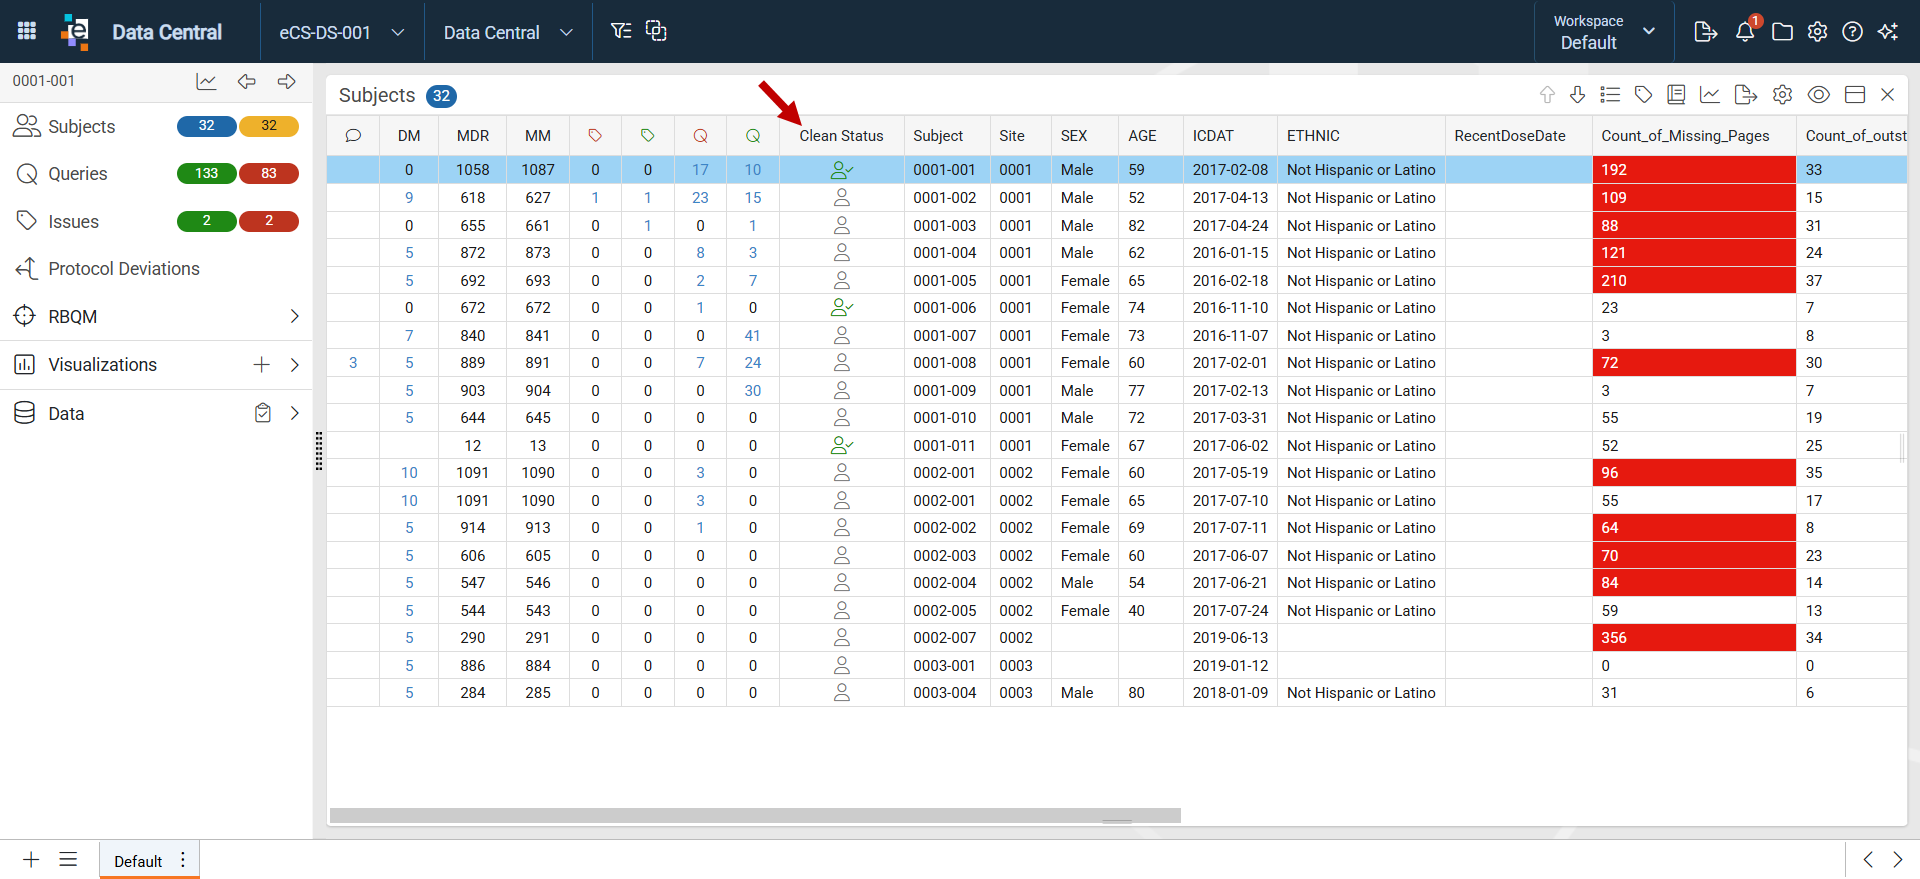This screenshot has height=879, width=1920.
Task: Click the red 83 Queries badge
Action: pos(269,174)
